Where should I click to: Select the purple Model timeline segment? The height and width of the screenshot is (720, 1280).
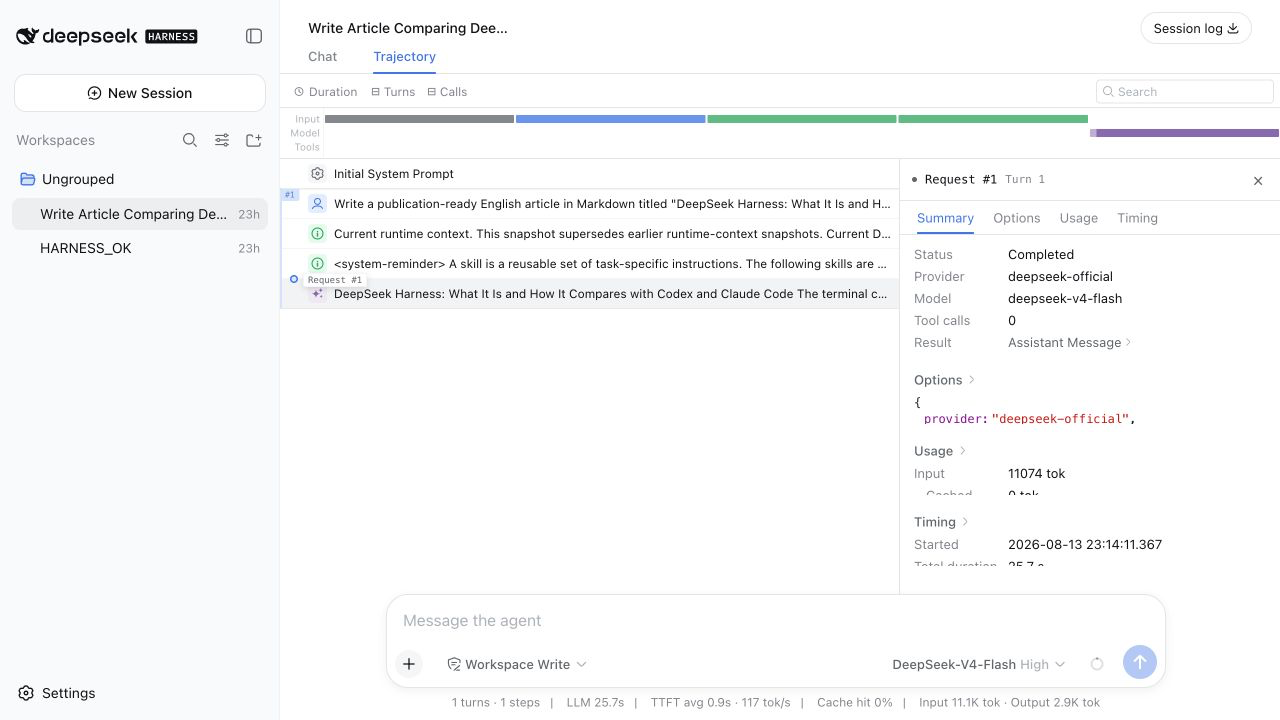pos(1187,133)
